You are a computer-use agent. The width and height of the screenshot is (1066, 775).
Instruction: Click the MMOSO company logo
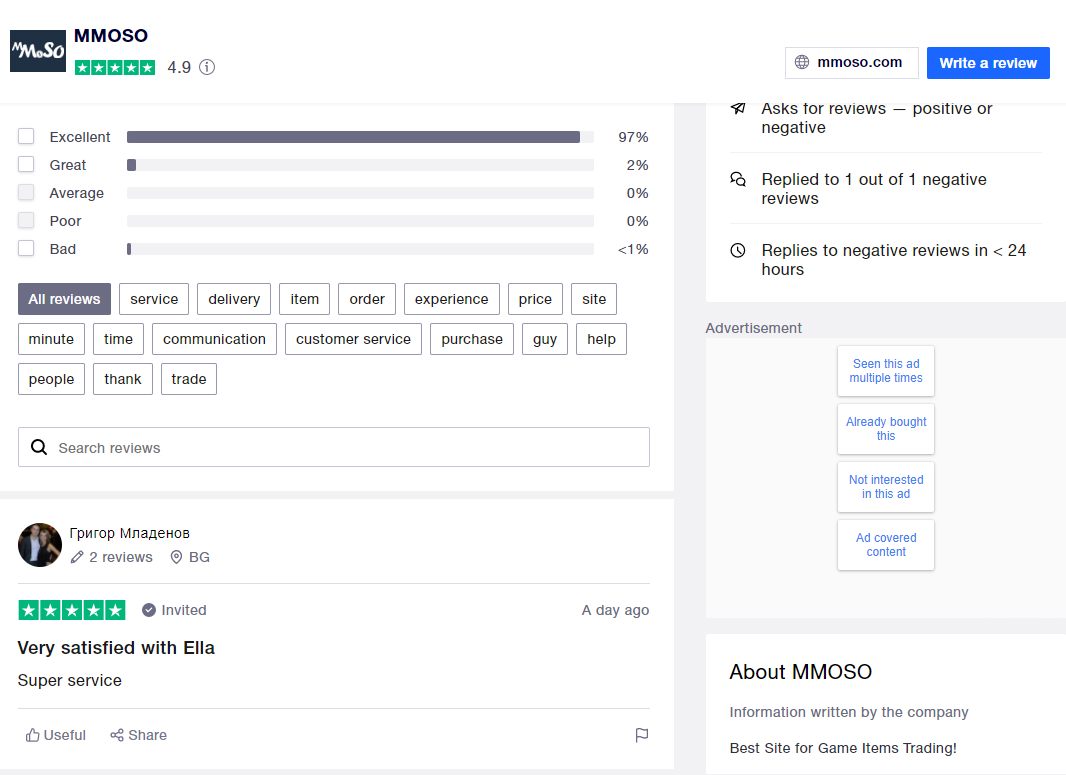click(38, 51)
